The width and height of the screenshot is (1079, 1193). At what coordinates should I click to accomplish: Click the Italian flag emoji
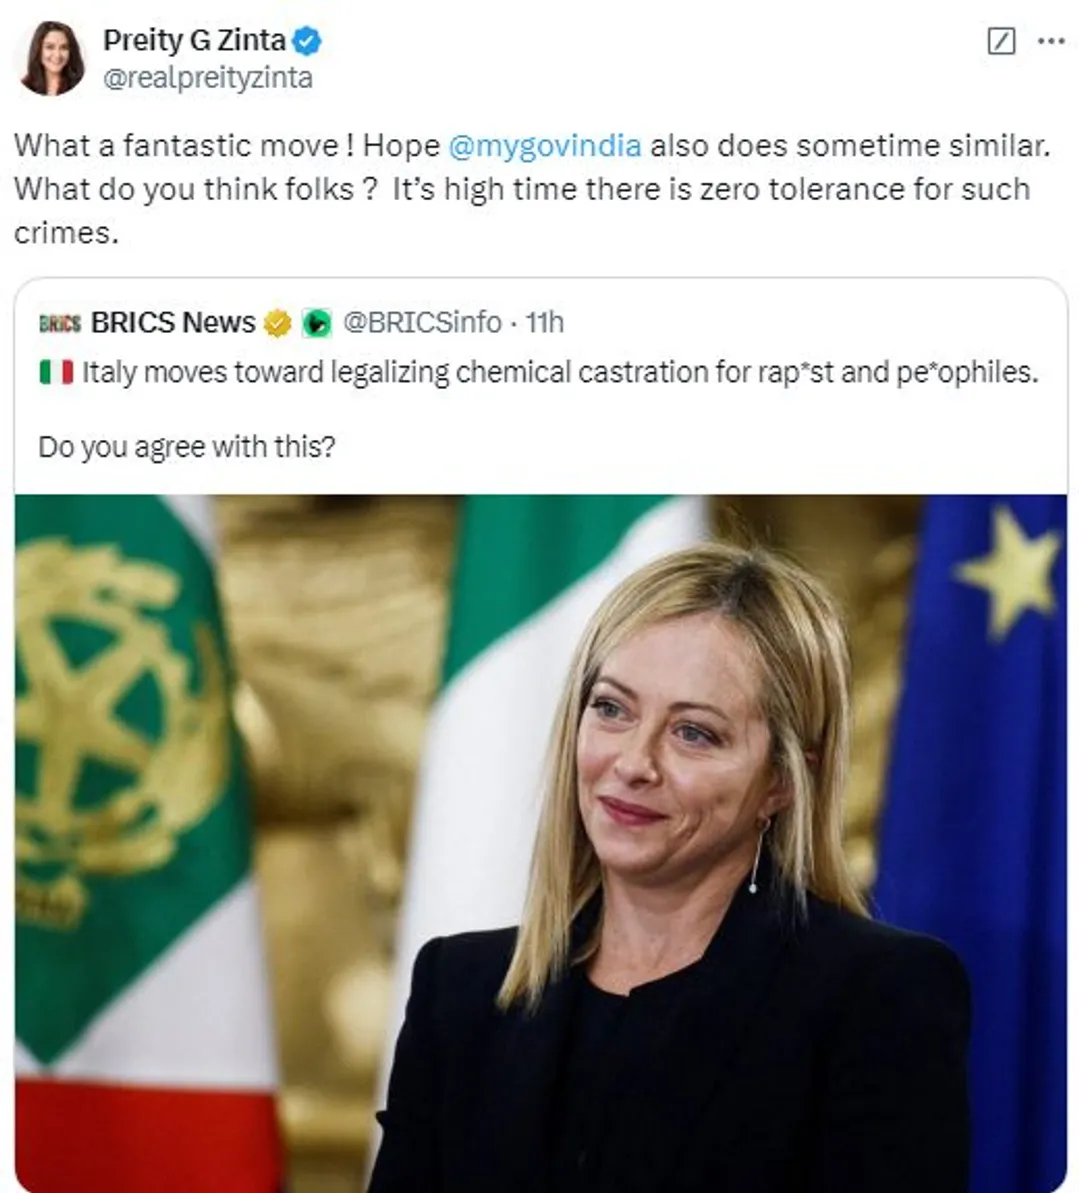pos(56,373)
